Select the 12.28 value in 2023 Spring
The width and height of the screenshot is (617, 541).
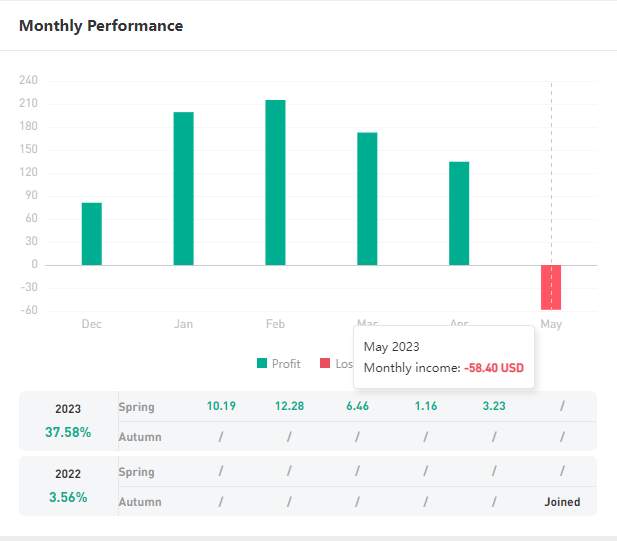pos(289,407)
